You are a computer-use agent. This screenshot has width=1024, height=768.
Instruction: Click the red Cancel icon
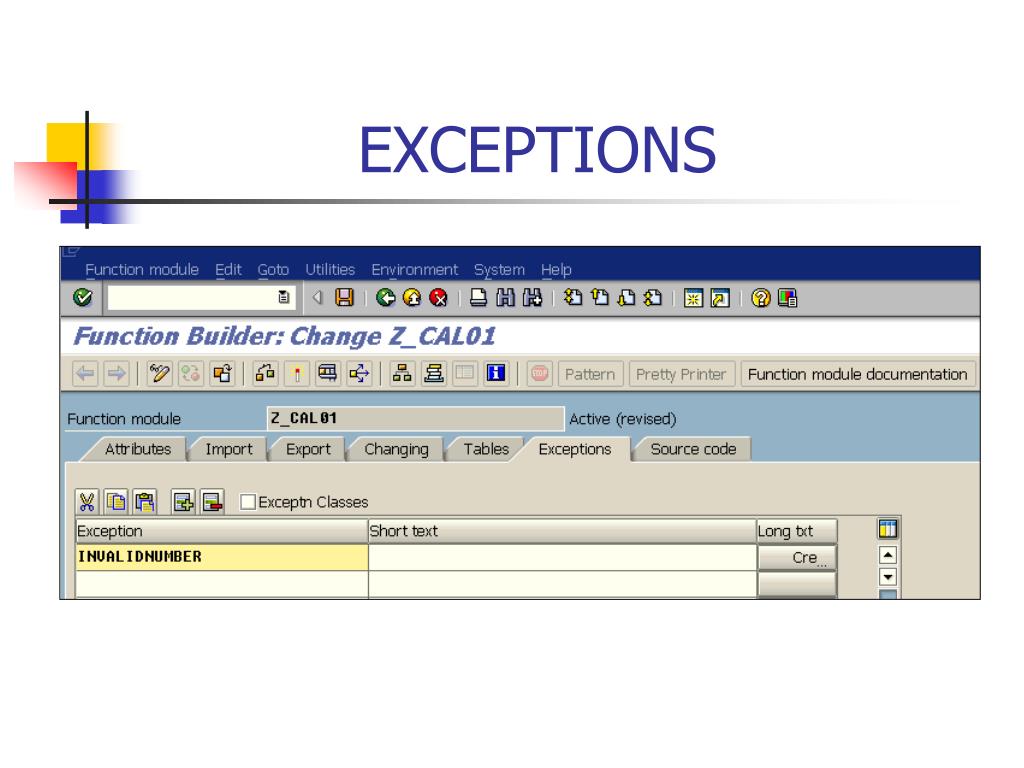439,298
